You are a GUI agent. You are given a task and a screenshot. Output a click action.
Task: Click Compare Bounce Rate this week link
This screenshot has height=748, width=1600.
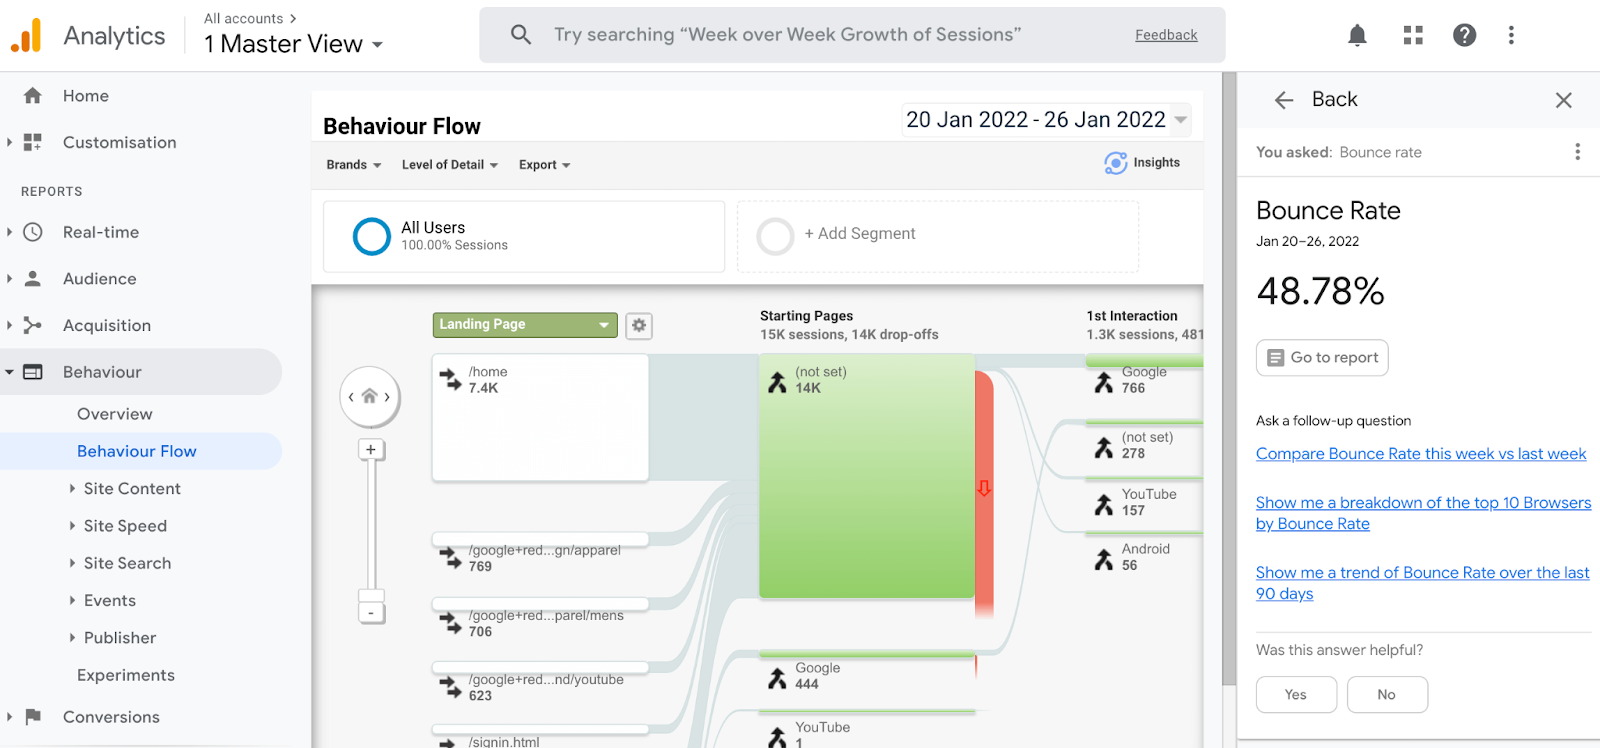coord(1420,454)
